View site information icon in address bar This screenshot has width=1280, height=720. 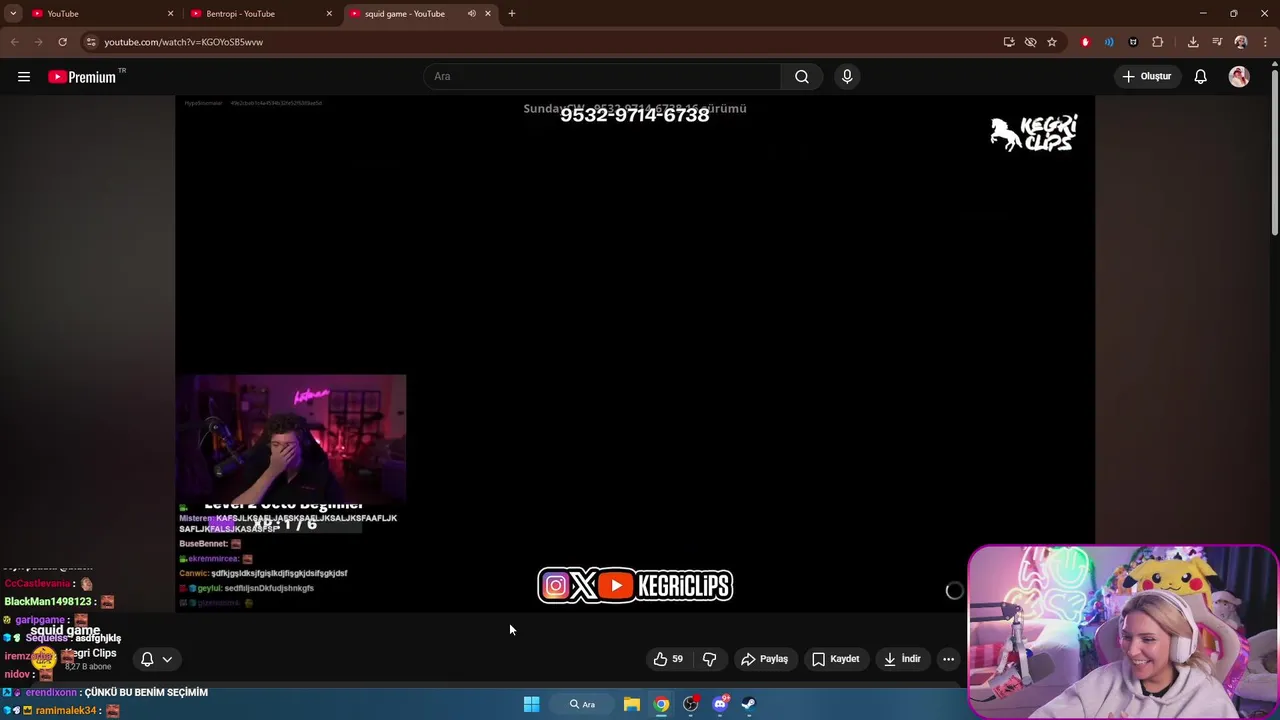point(91,42)
